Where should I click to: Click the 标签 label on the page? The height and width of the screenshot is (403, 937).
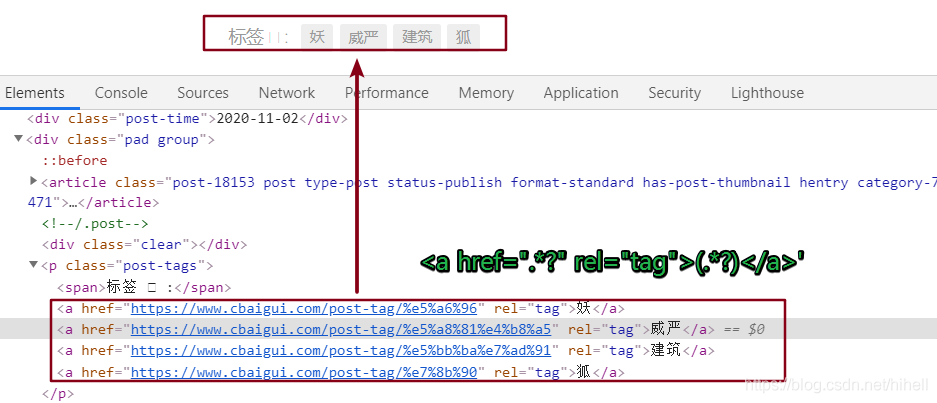tap(246, 37)
